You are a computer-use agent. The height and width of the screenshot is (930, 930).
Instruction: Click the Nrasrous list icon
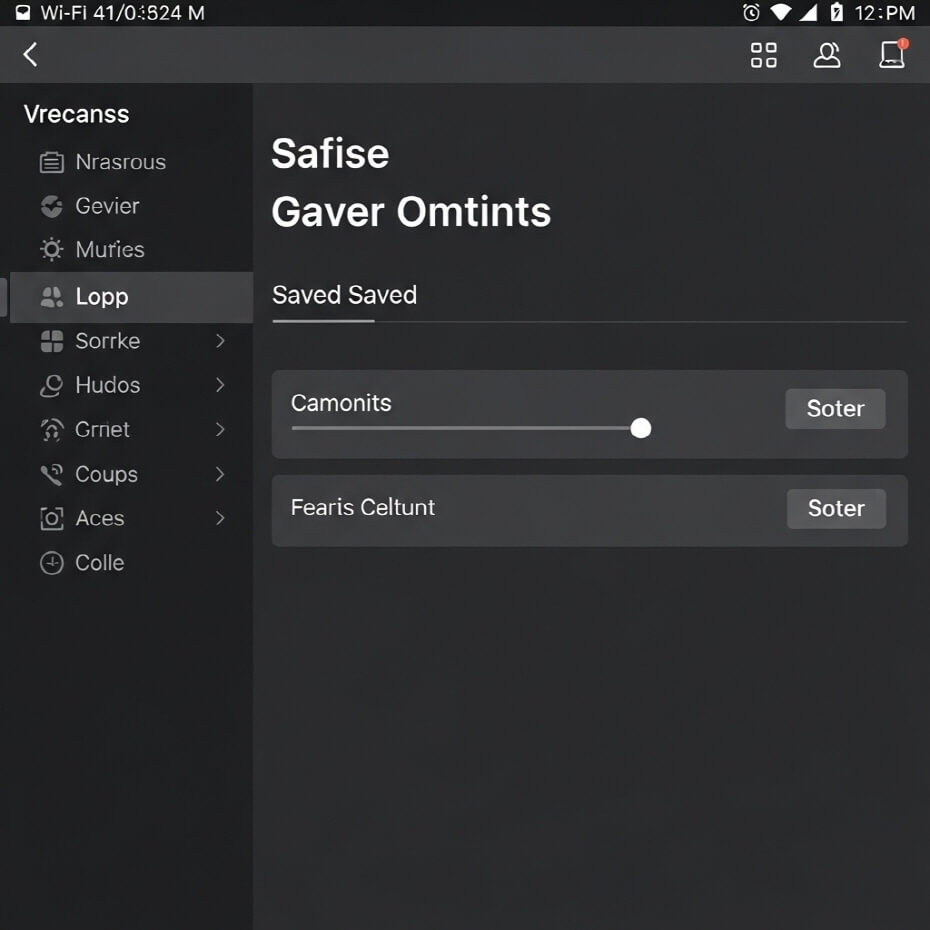click(51, 162)
